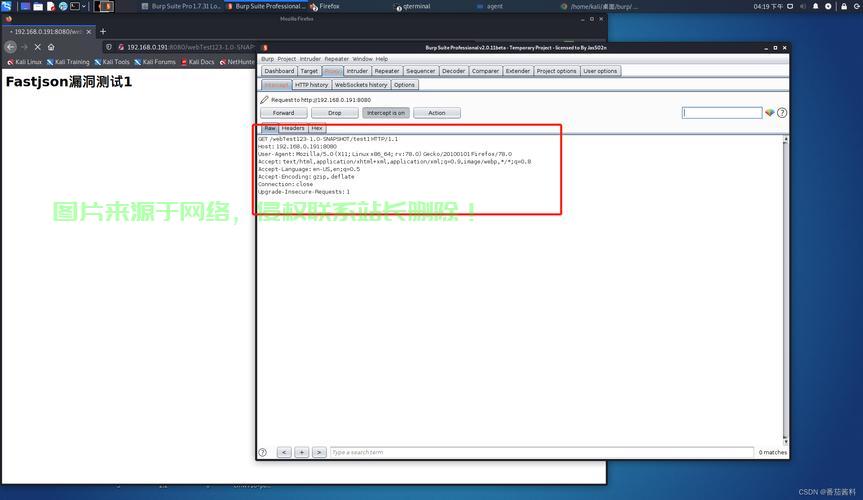Switch to the Target tab
The width and height of the screenshot is (863, 500).
[x=309, y=71]
